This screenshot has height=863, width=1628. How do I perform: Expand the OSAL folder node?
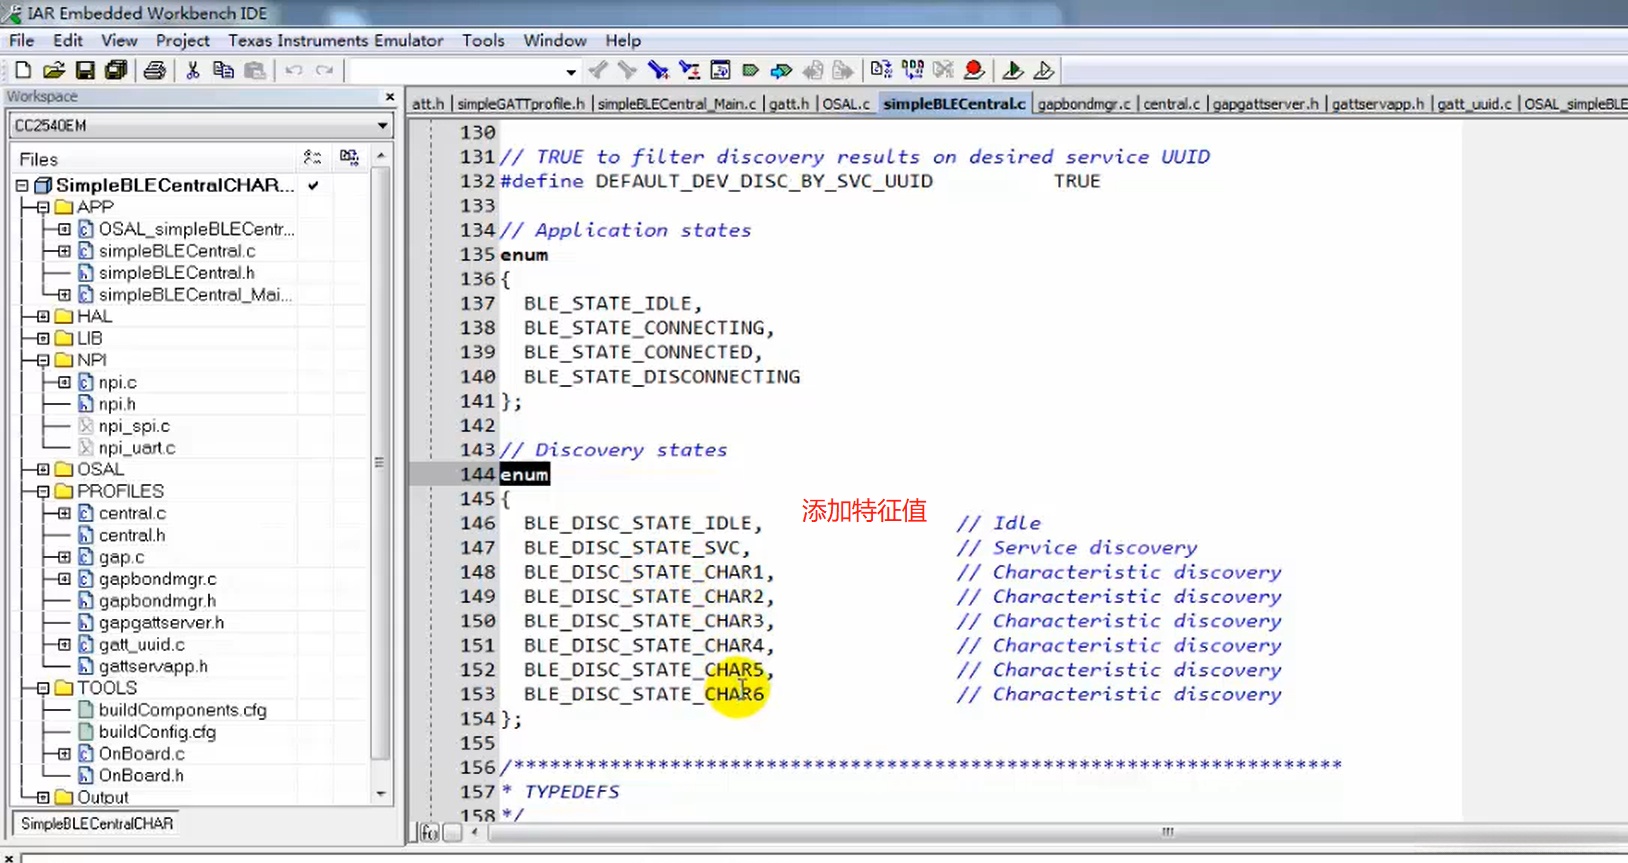pos(43,469)
